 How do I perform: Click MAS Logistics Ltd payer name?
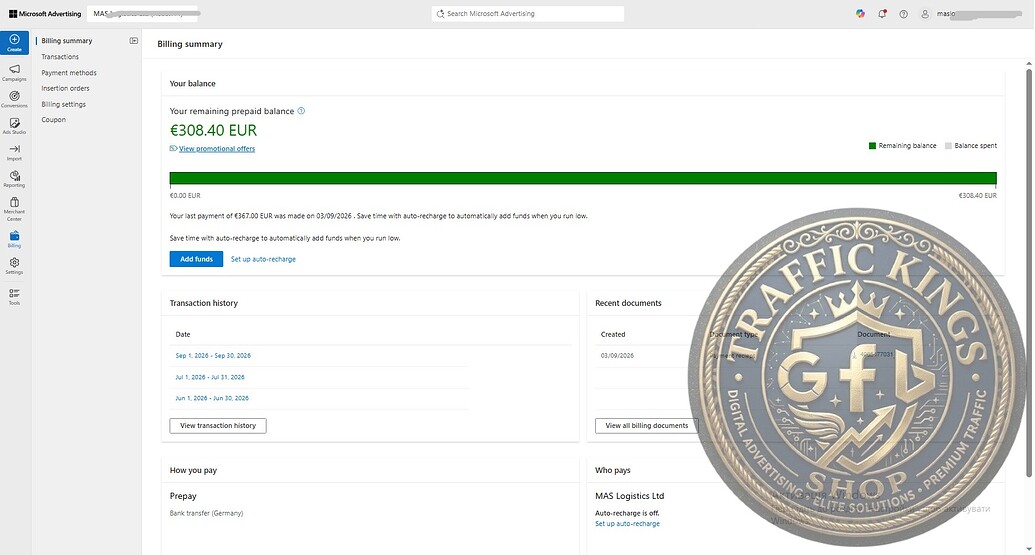629,496
